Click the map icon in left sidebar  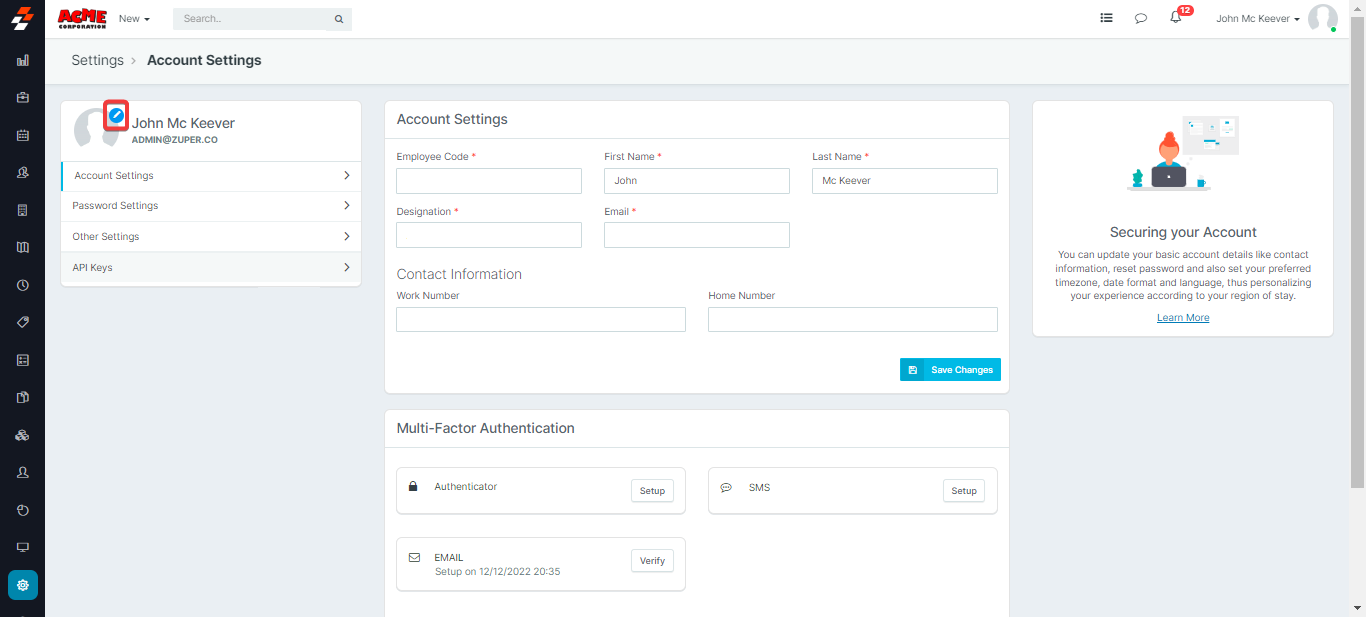[22, 247]
